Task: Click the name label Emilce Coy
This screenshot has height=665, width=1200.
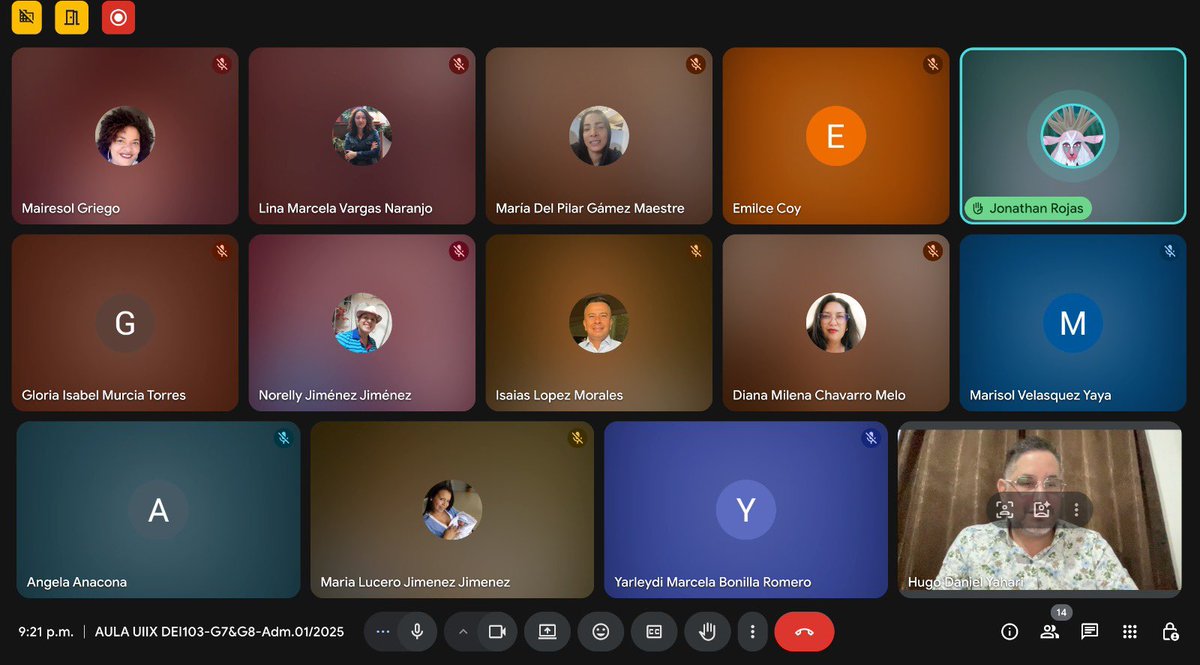Action: (x=767, y=209)
